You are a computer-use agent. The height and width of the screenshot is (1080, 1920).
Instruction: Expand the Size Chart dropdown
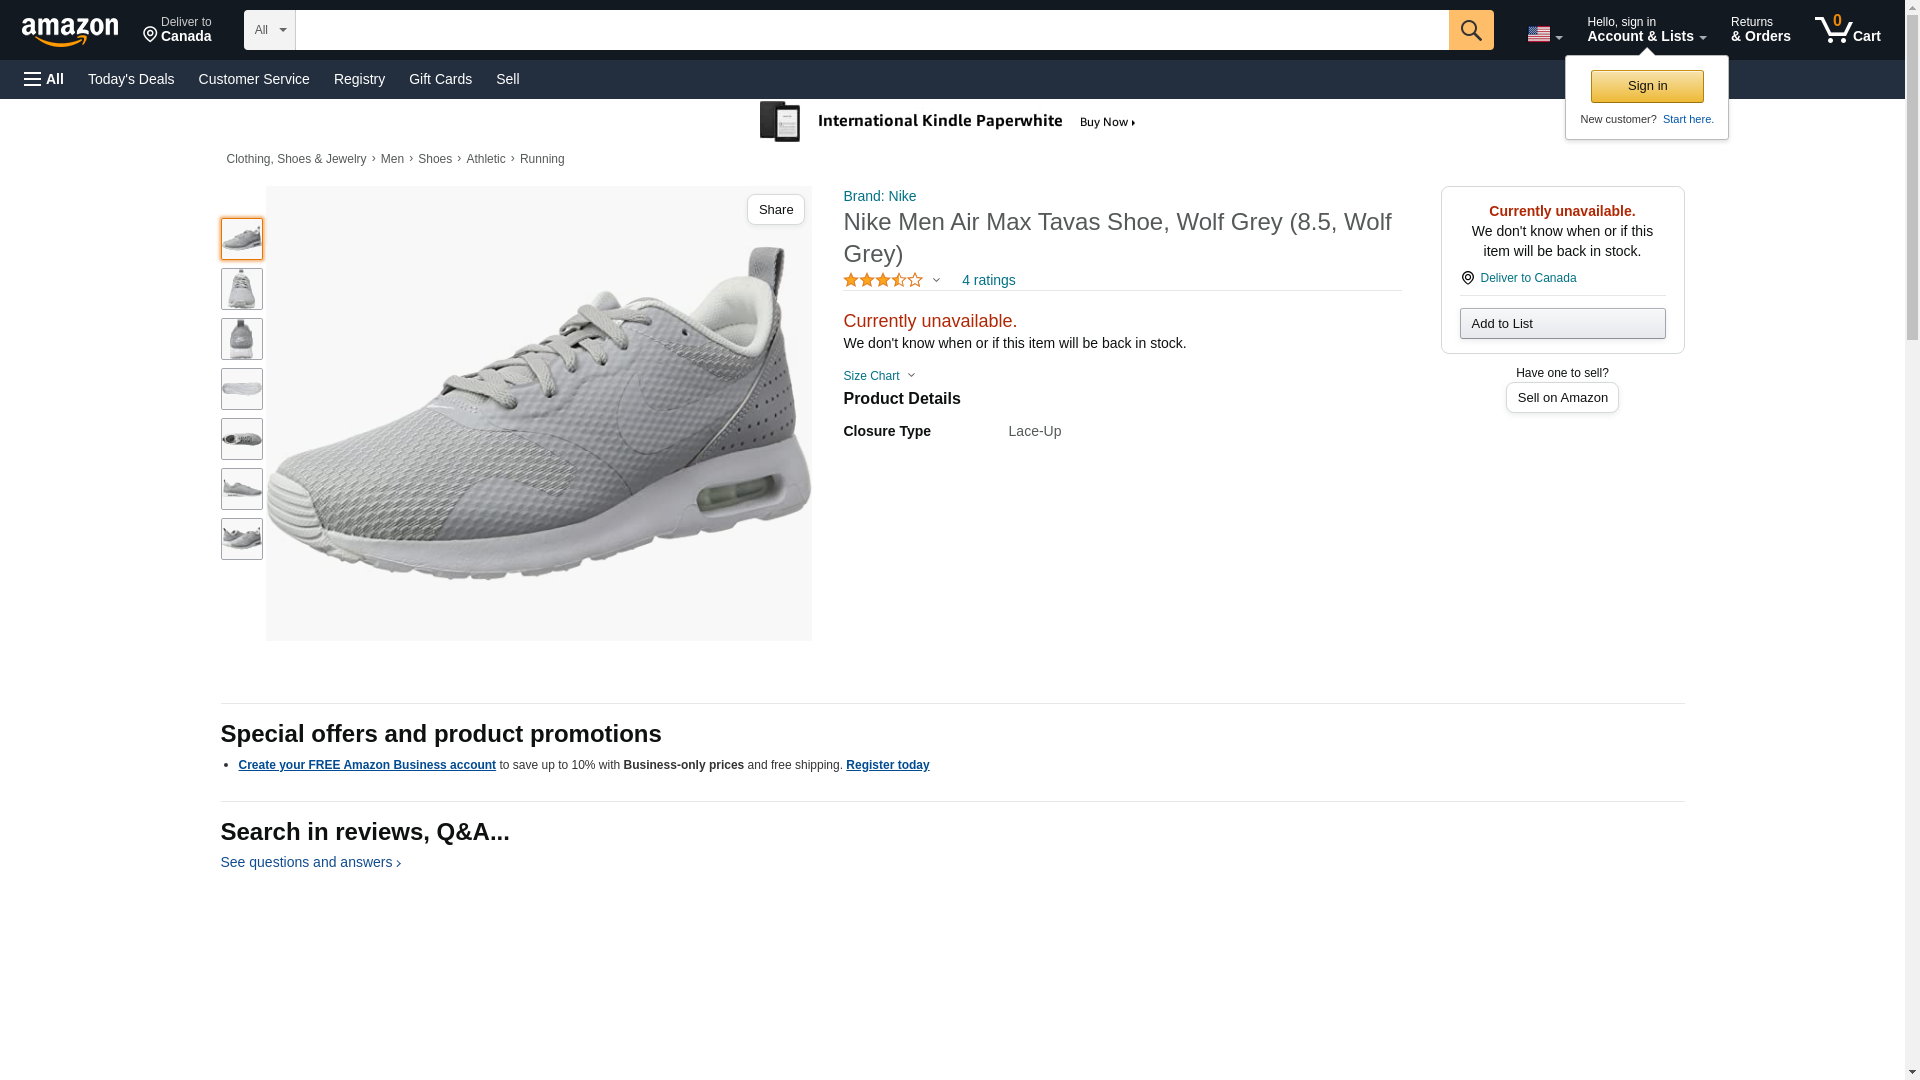879,376
